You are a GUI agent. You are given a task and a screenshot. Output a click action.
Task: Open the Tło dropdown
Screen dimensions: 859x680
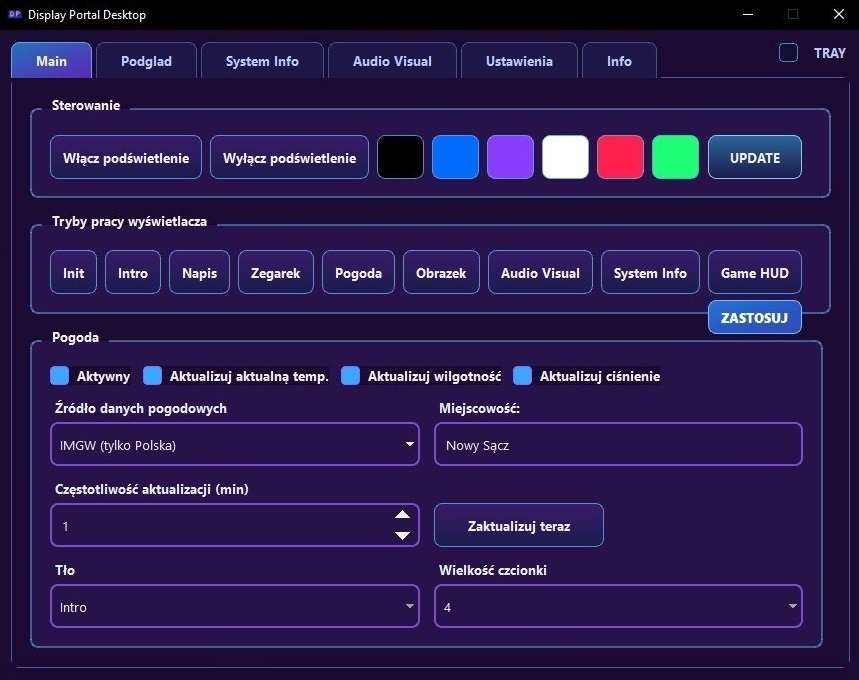tap(235, 606)
